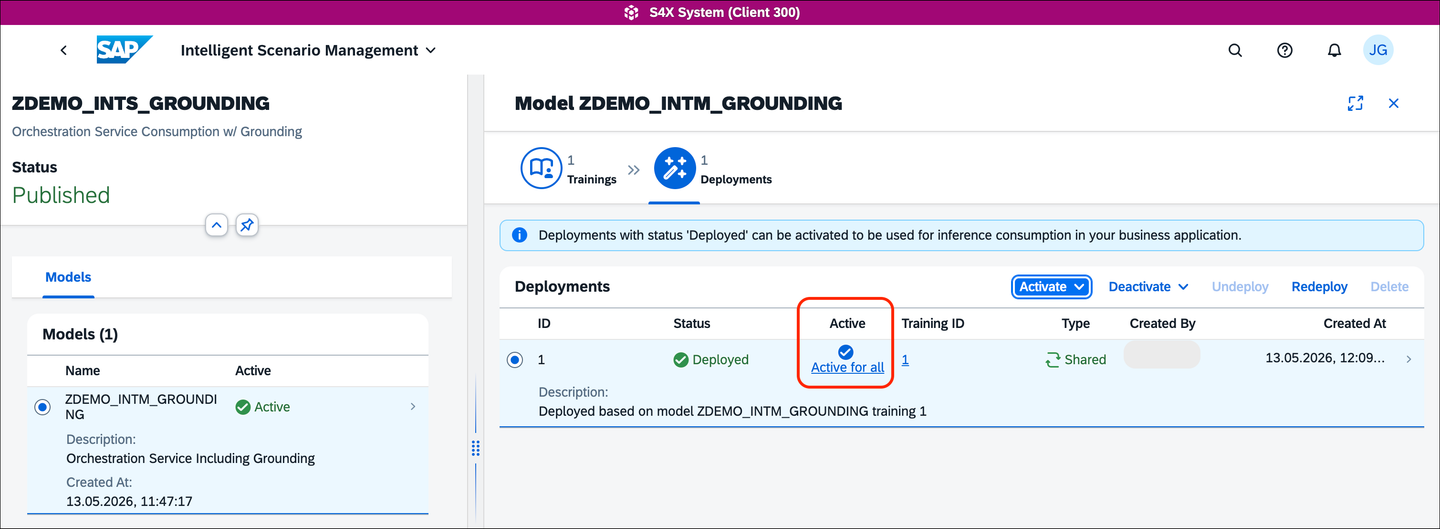Viewport: 1440px width, 529px height.
Task: Collapse the header with the up chevron
Action: (x=217, y=225)
